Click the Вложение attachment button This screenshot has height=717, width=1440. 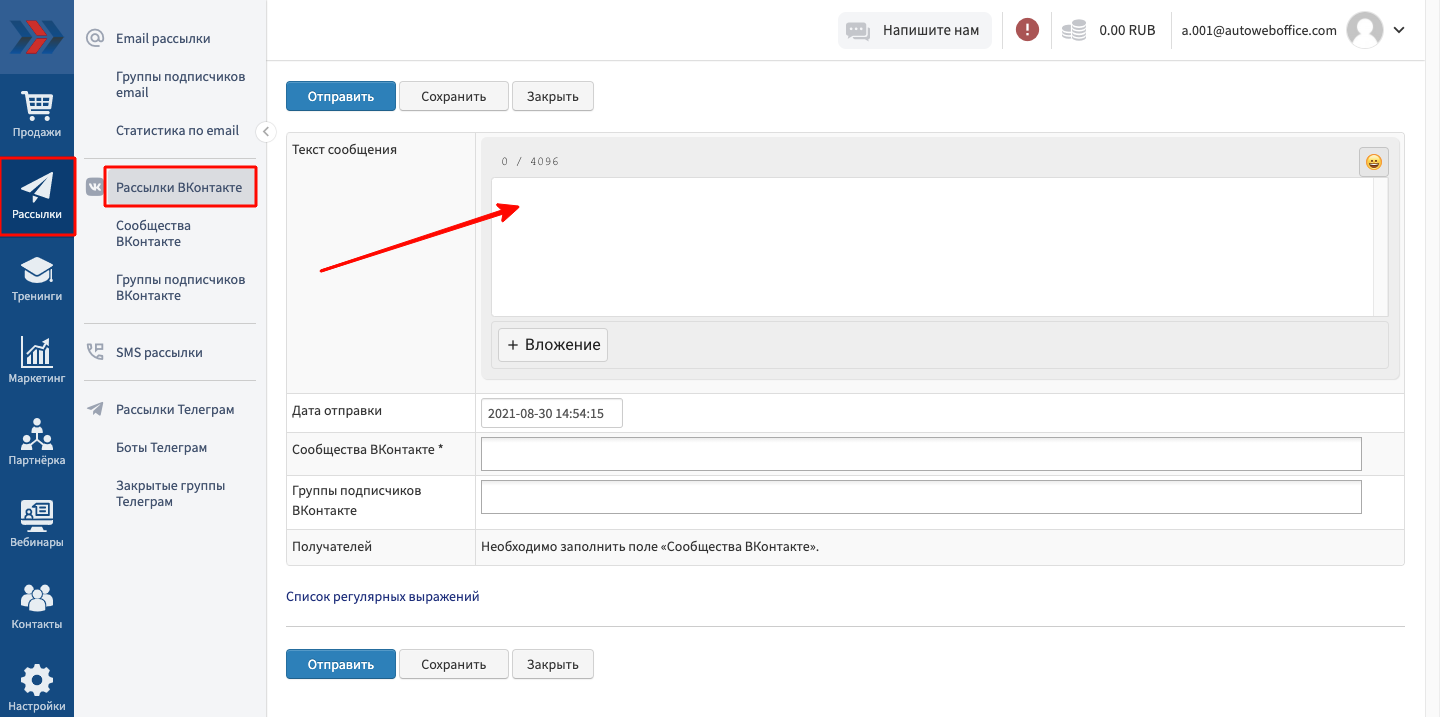(553, 345)
